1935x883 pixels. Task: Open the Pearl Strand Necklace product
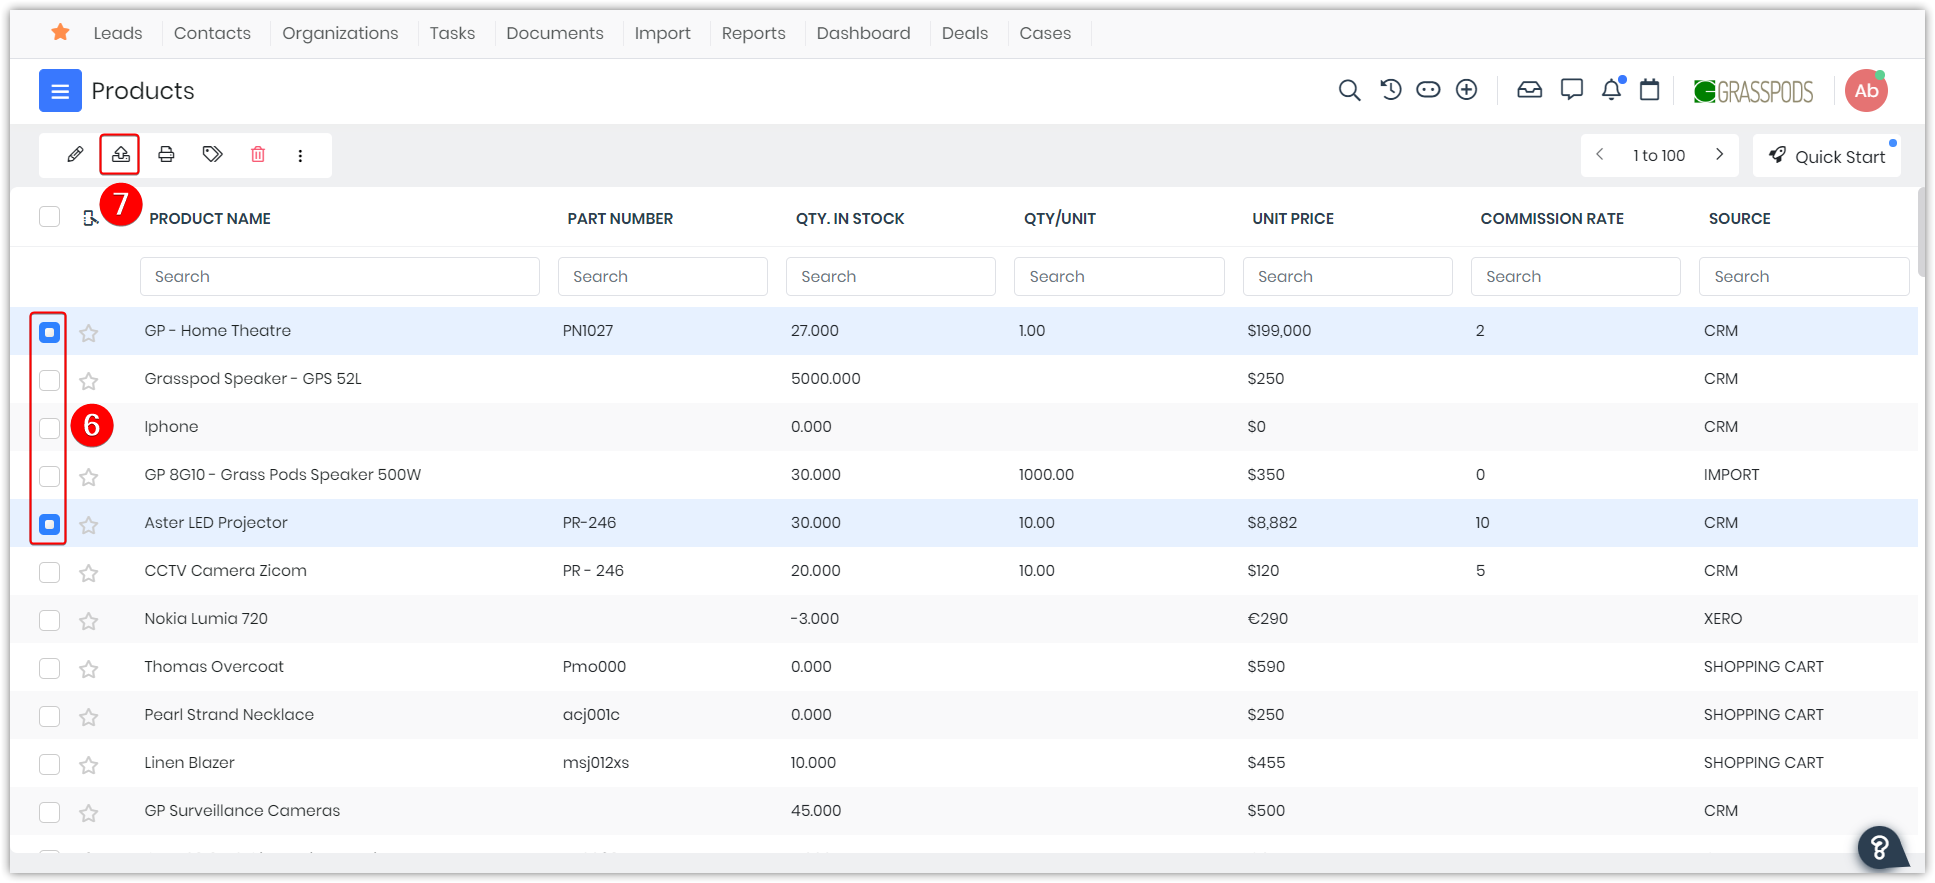pyautogui.click(x=229, y=714)
